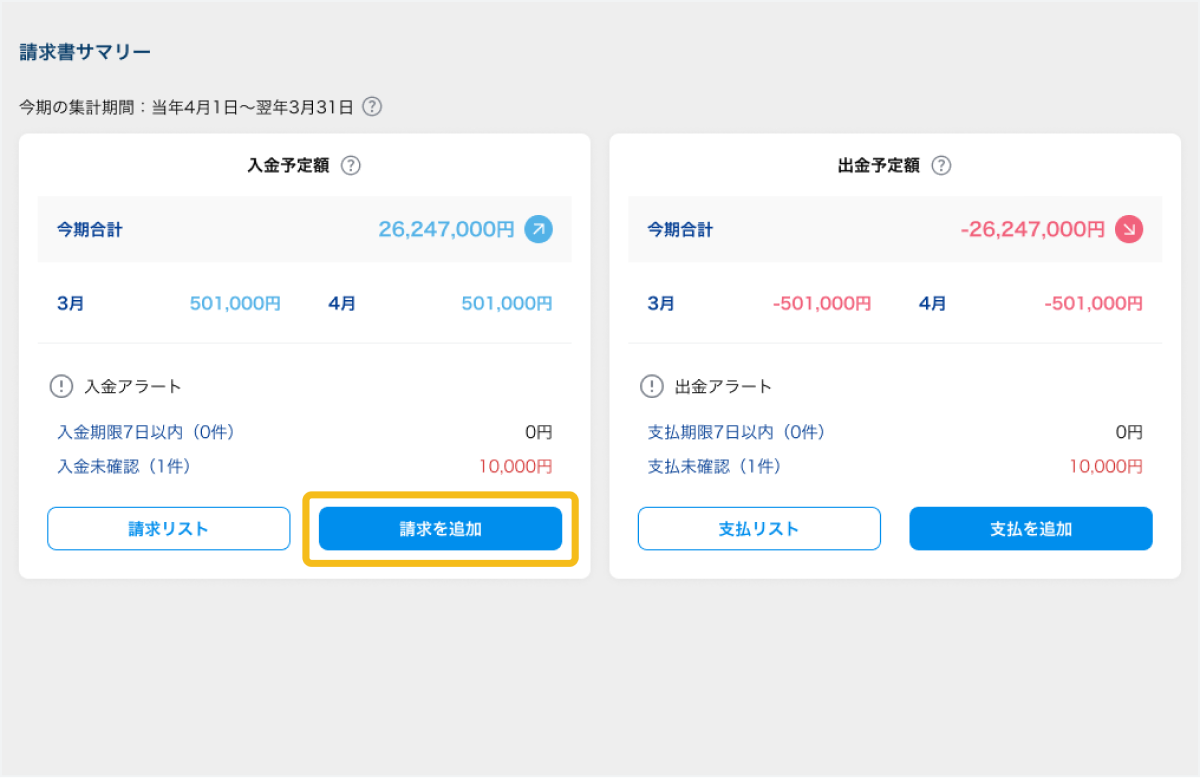Open 入金未確認（1件） link
1200x778 pixels.
[x=124, y=466]
